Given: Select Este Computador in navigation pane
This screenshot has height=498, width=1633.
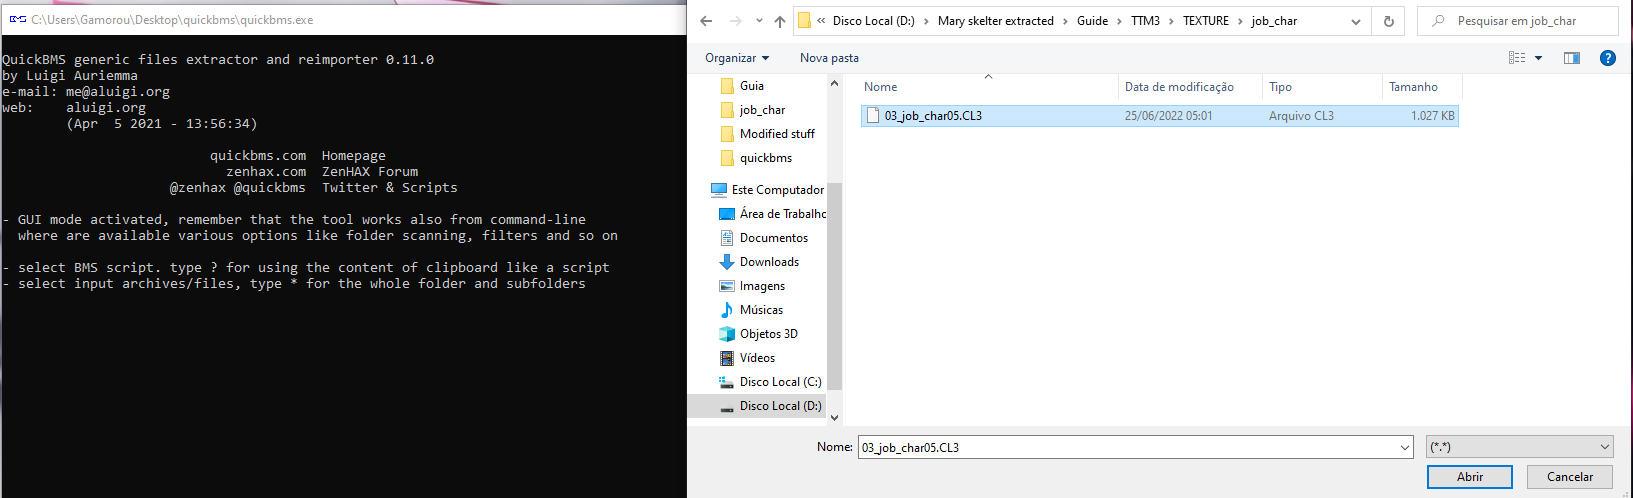Looking at the screenshot, I should [777, 190].
